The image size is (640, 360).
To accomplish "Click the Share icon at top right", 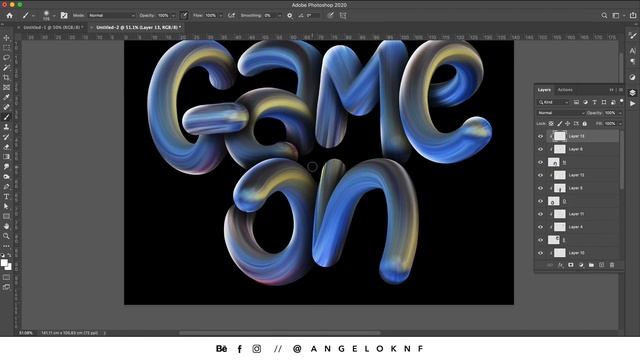I will tap(633, 16).
